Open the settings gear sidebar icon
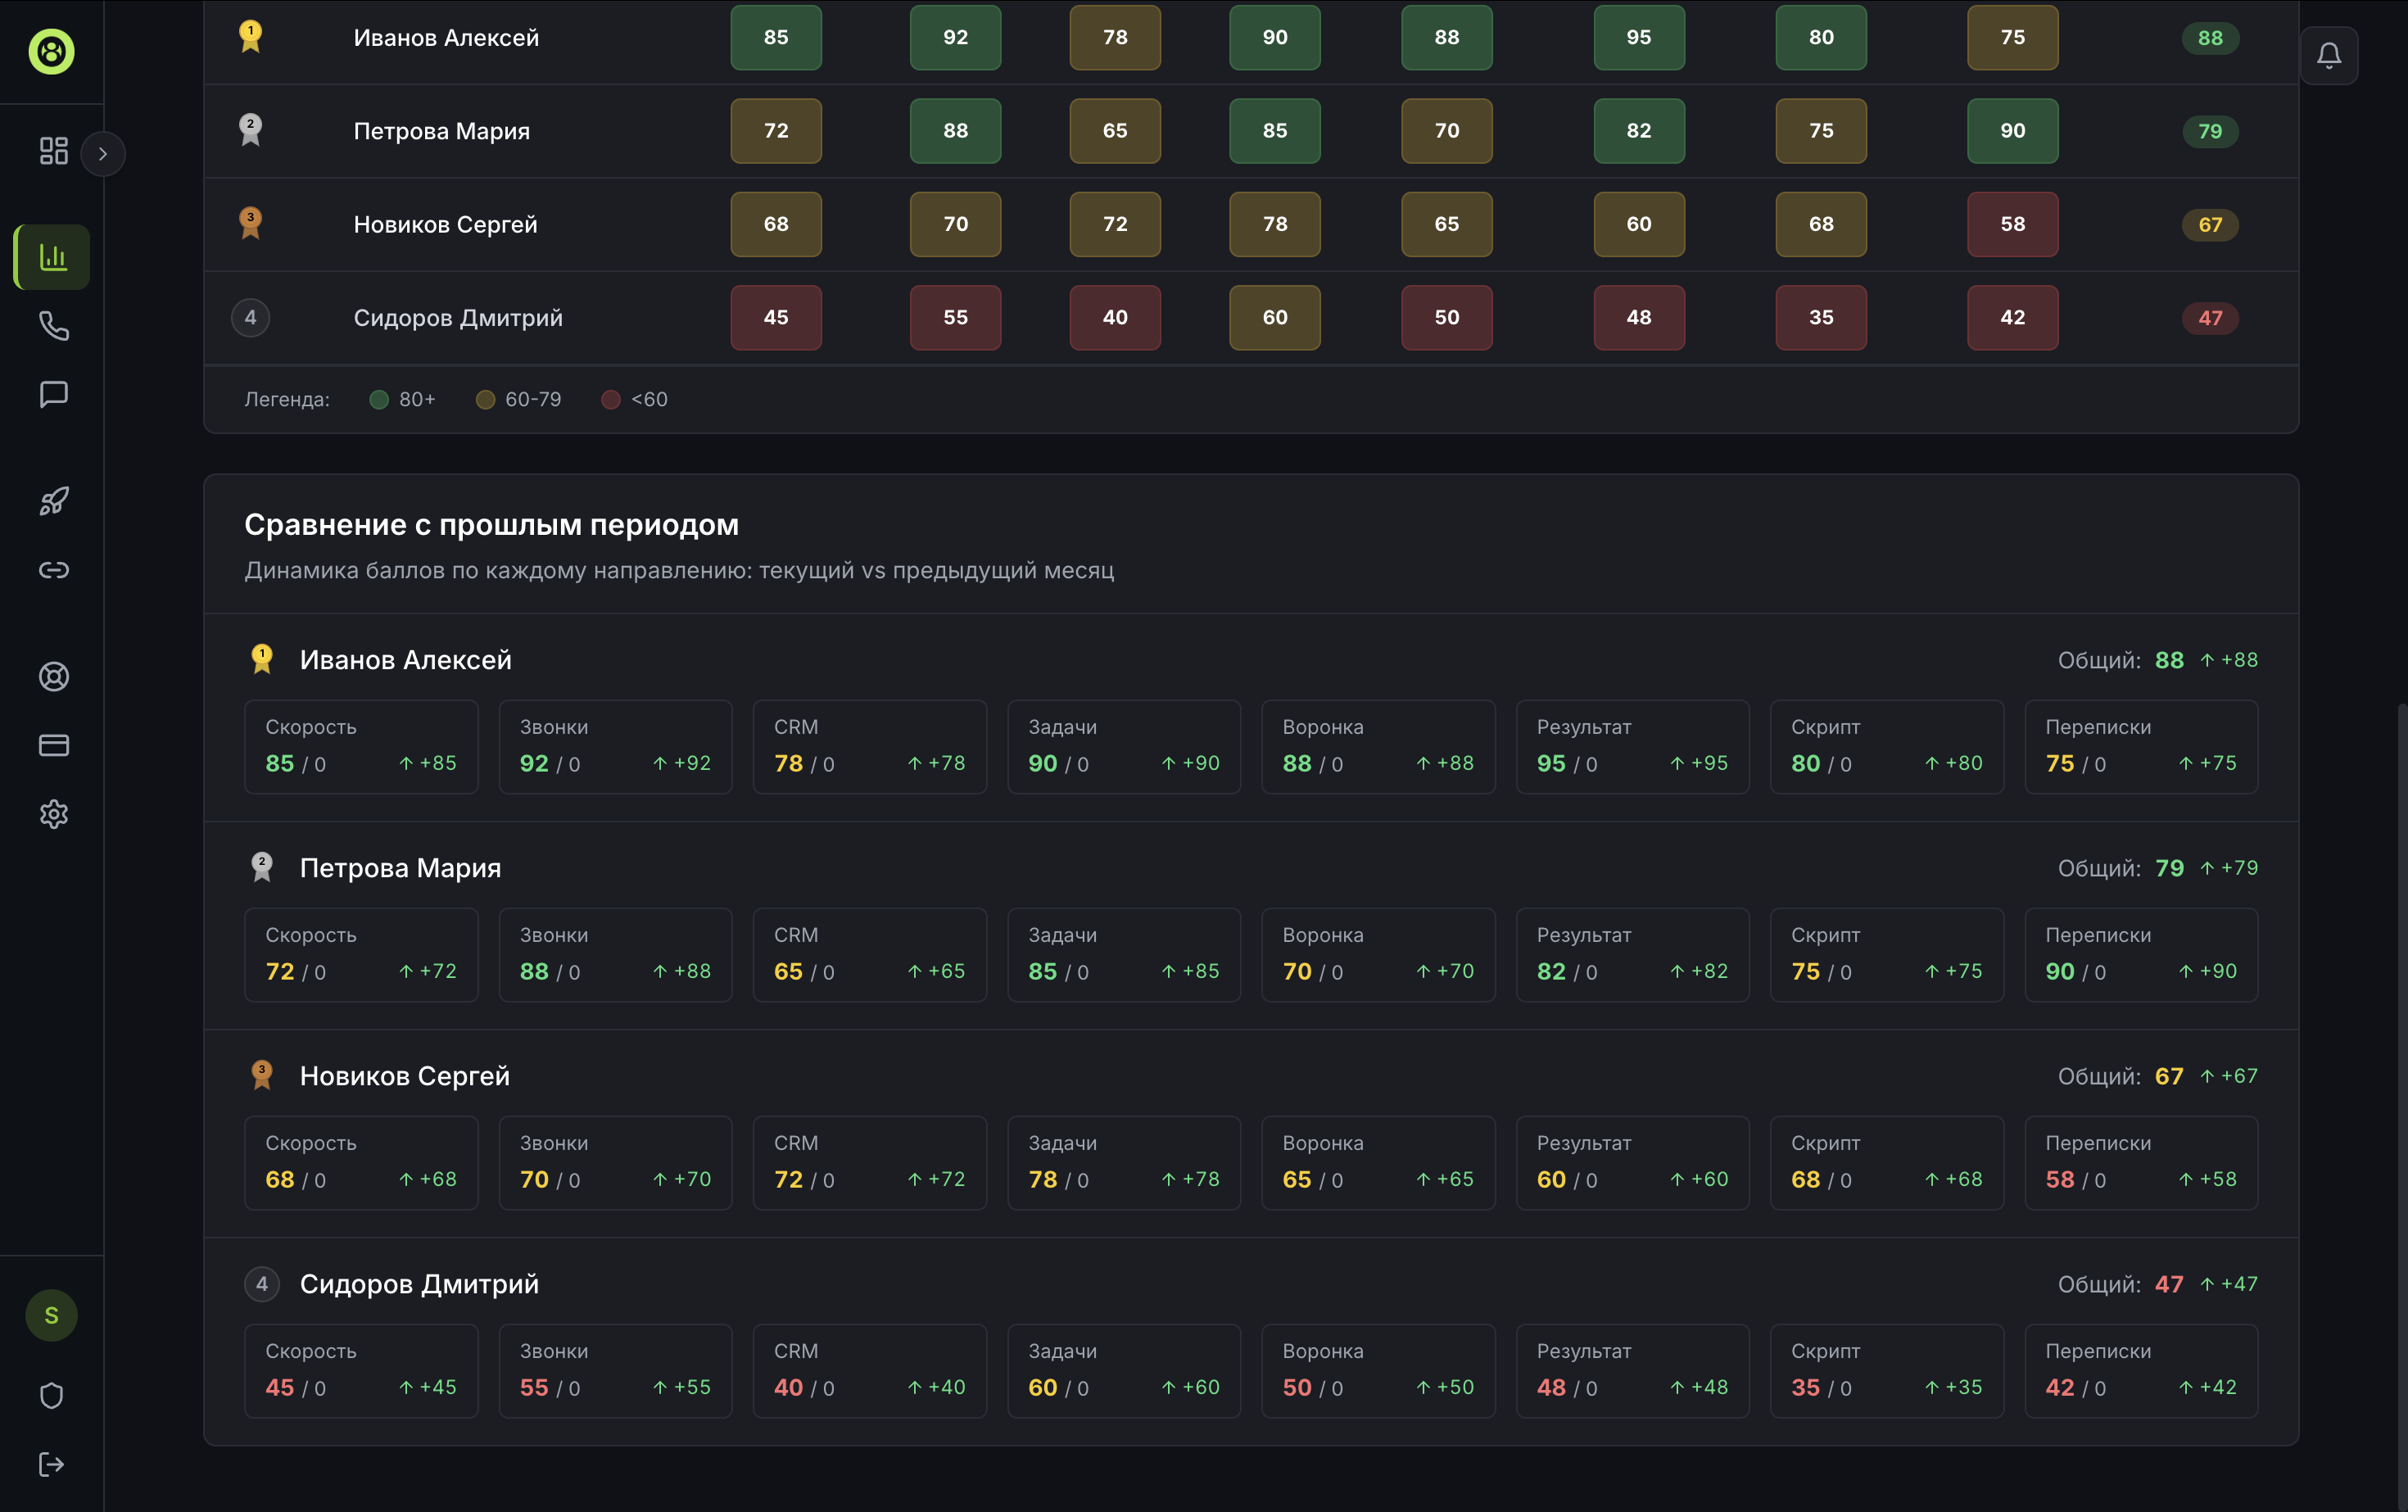The width and height of the screenshot is (2408, 1512). [x=53, y=814]
